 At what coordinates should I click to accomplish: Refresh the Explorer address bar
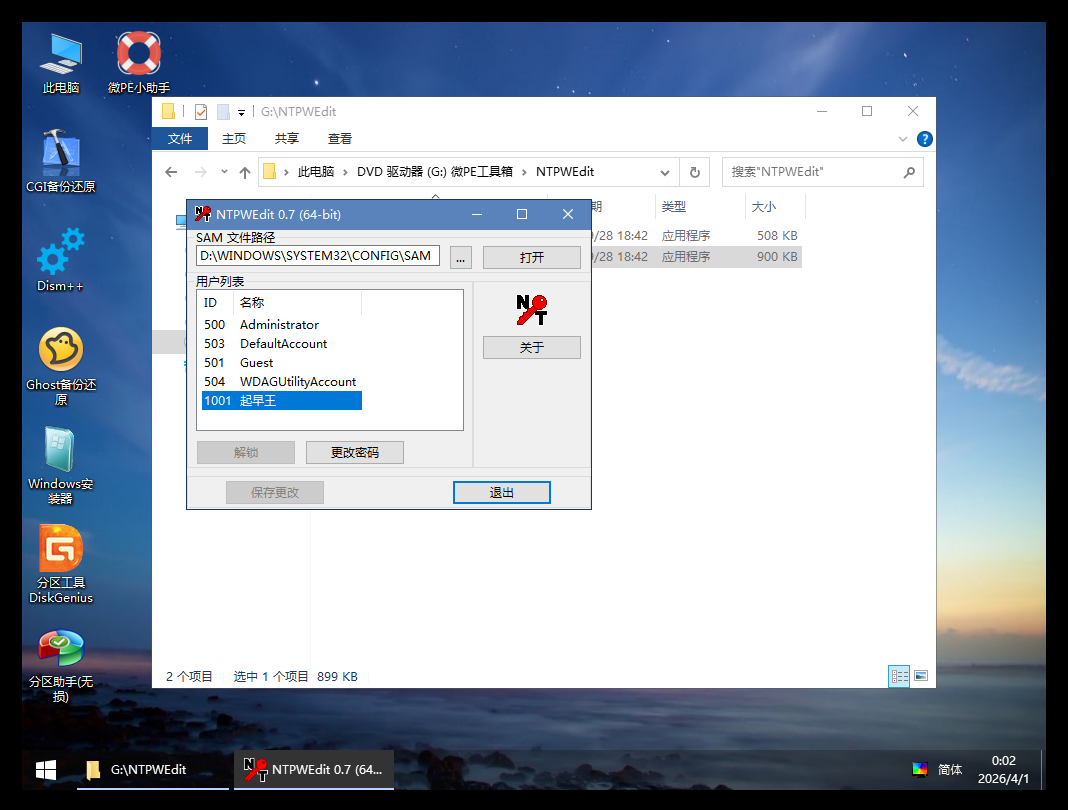[695, 172]
